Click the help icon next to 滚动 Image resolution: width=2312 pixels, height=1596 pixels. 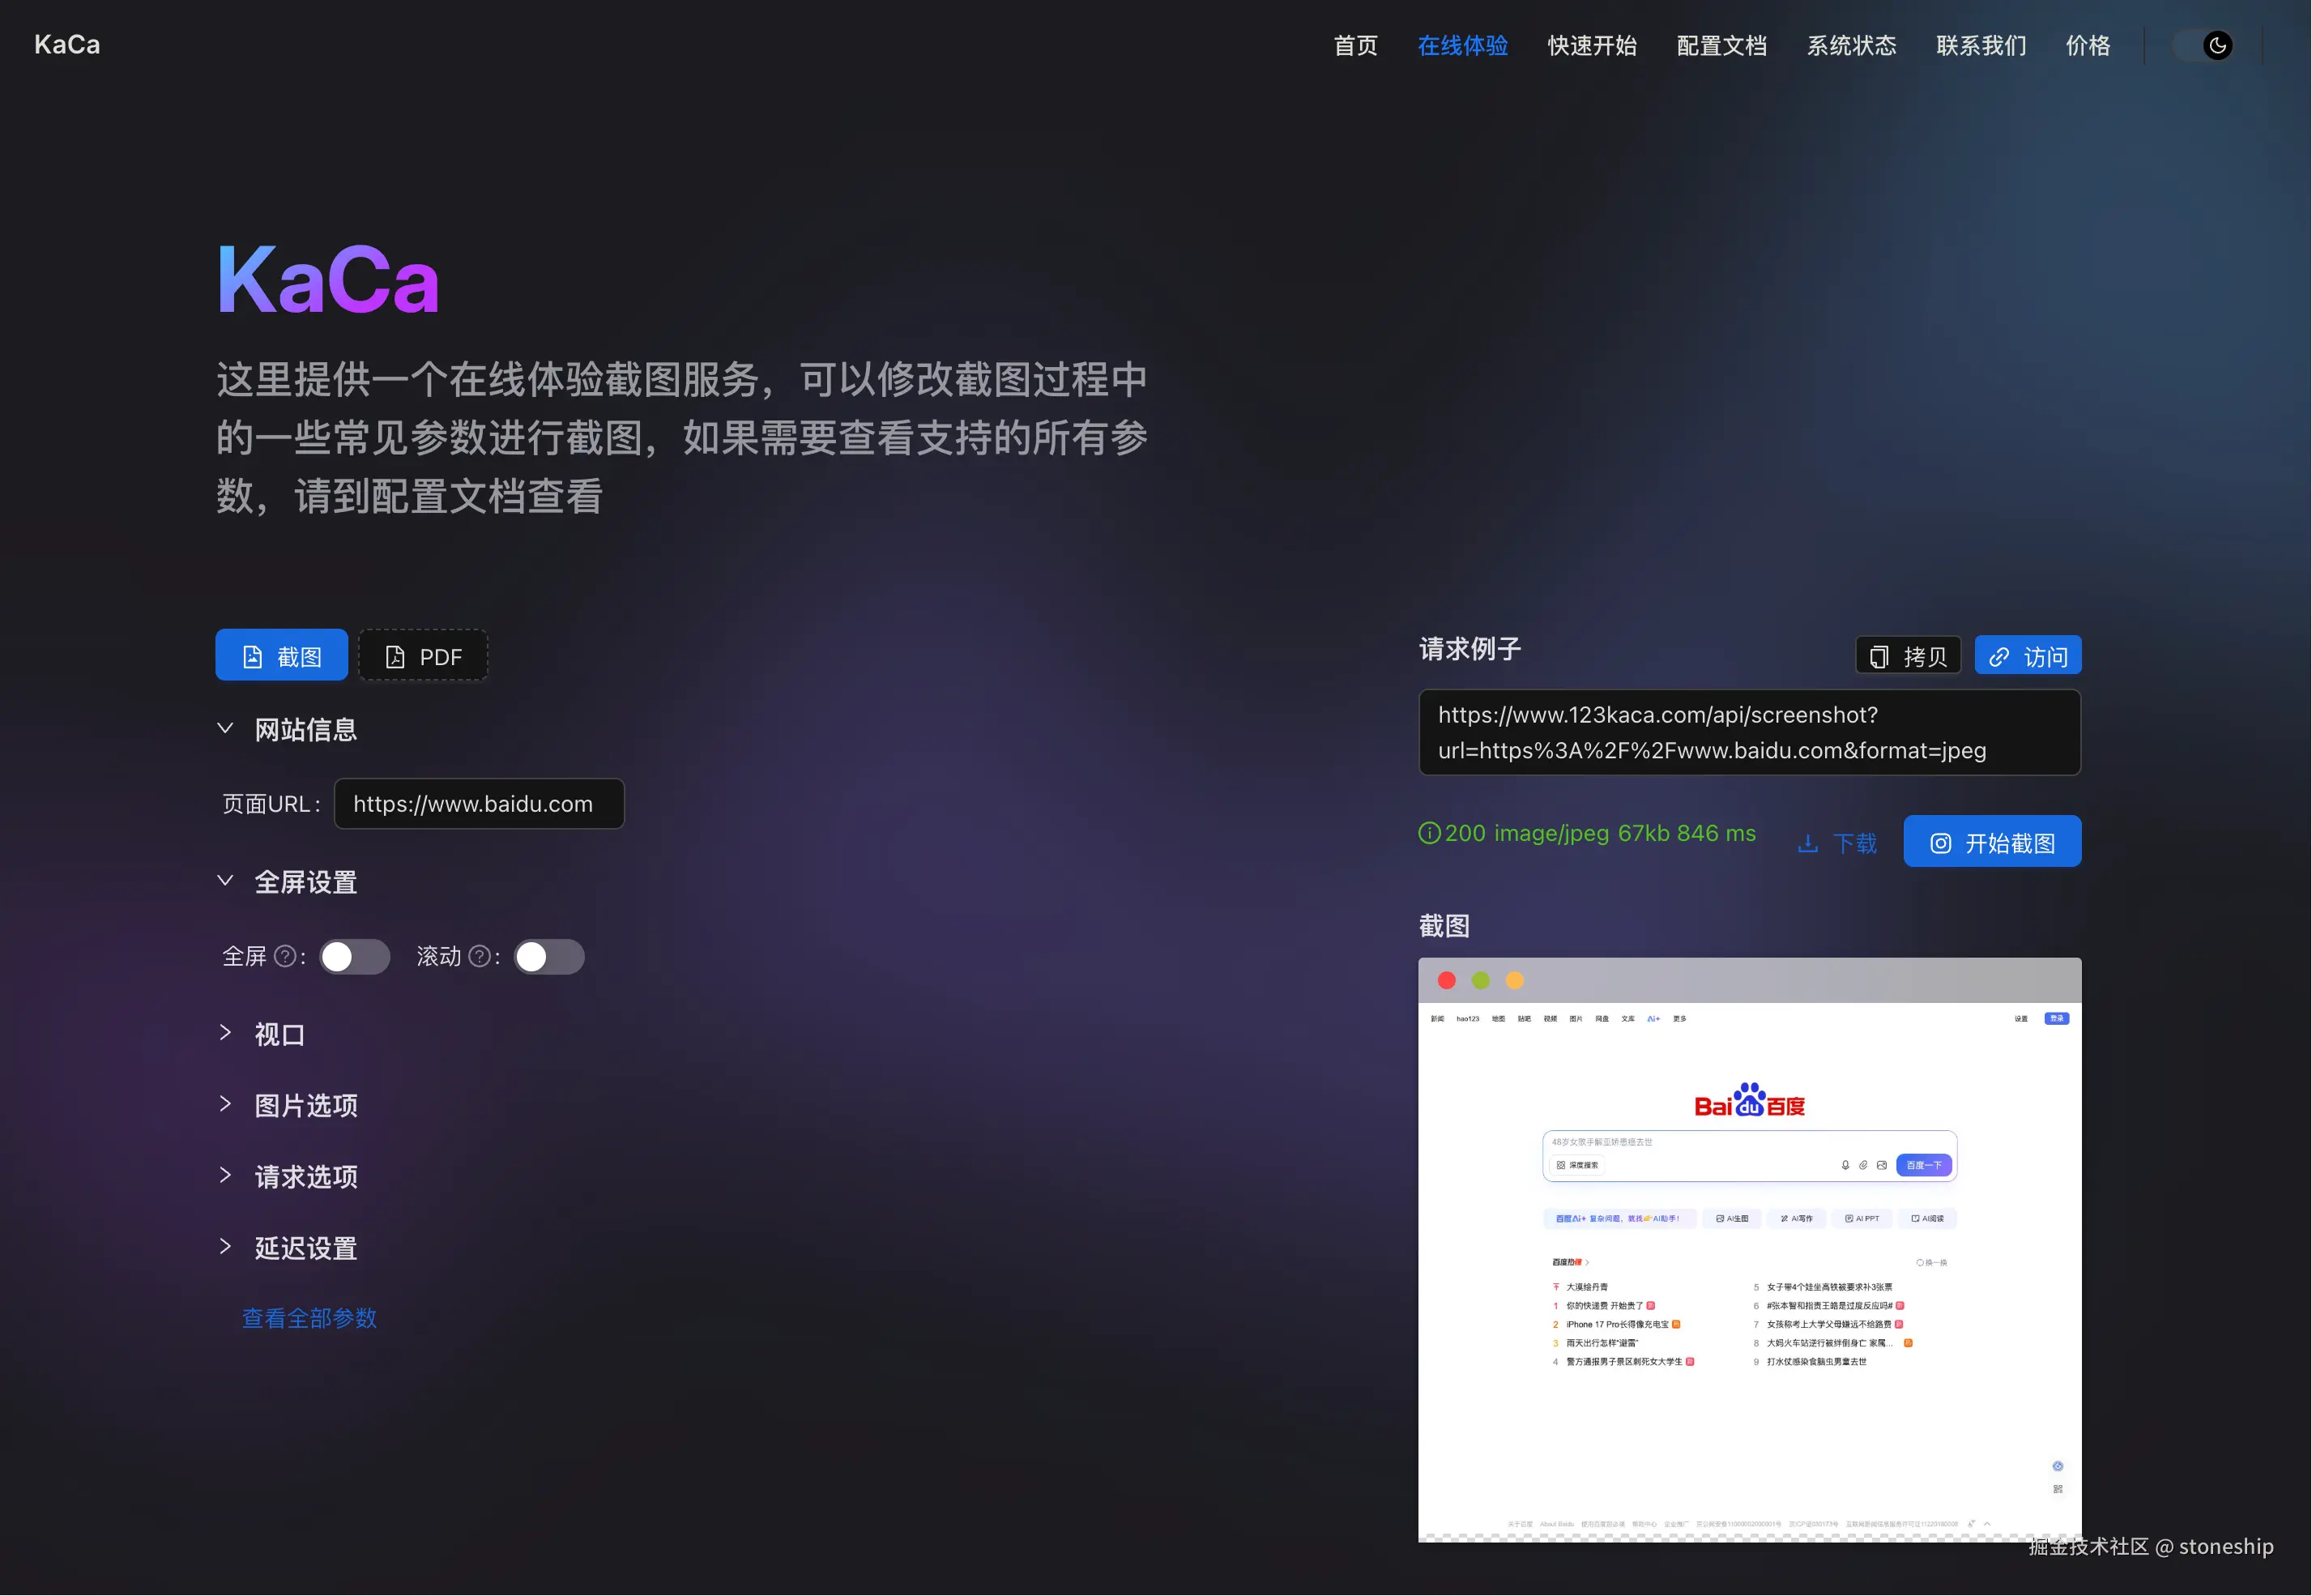click(x=481, y=957)
